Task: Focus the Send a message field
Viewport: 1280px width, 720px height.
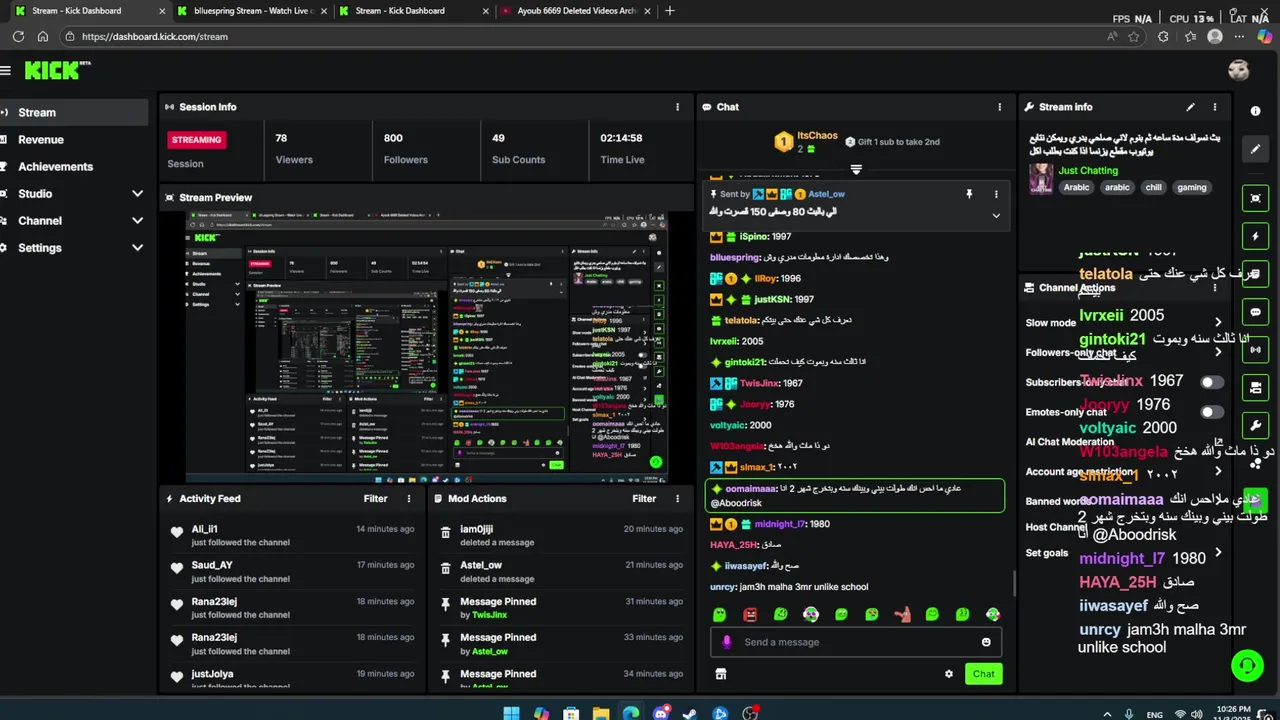Action: pyautogui.click(x=856, y=642)
